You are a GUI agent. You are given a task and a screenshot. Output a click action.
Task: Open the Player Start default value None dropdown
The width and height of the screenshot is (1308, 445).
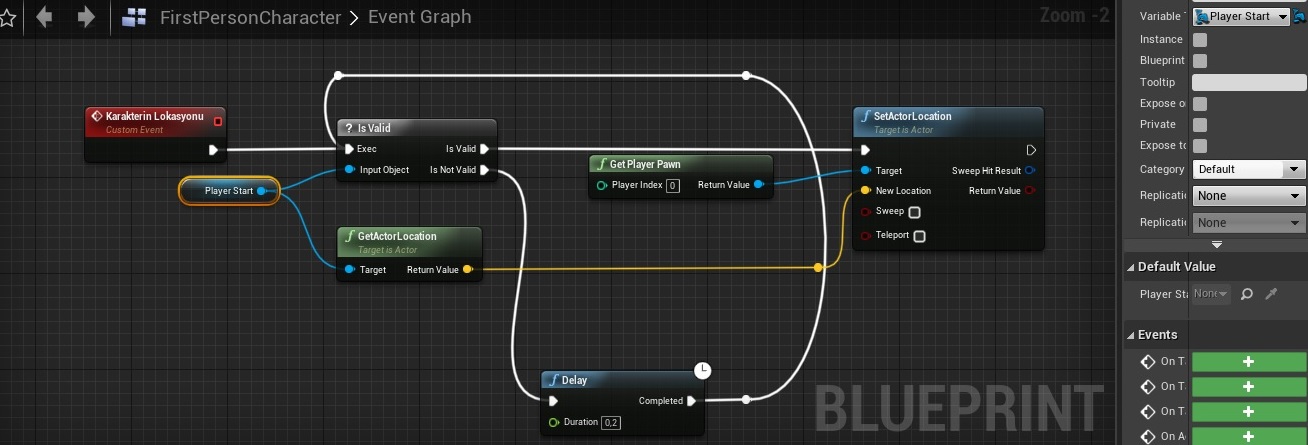(x=1211, y=294)
